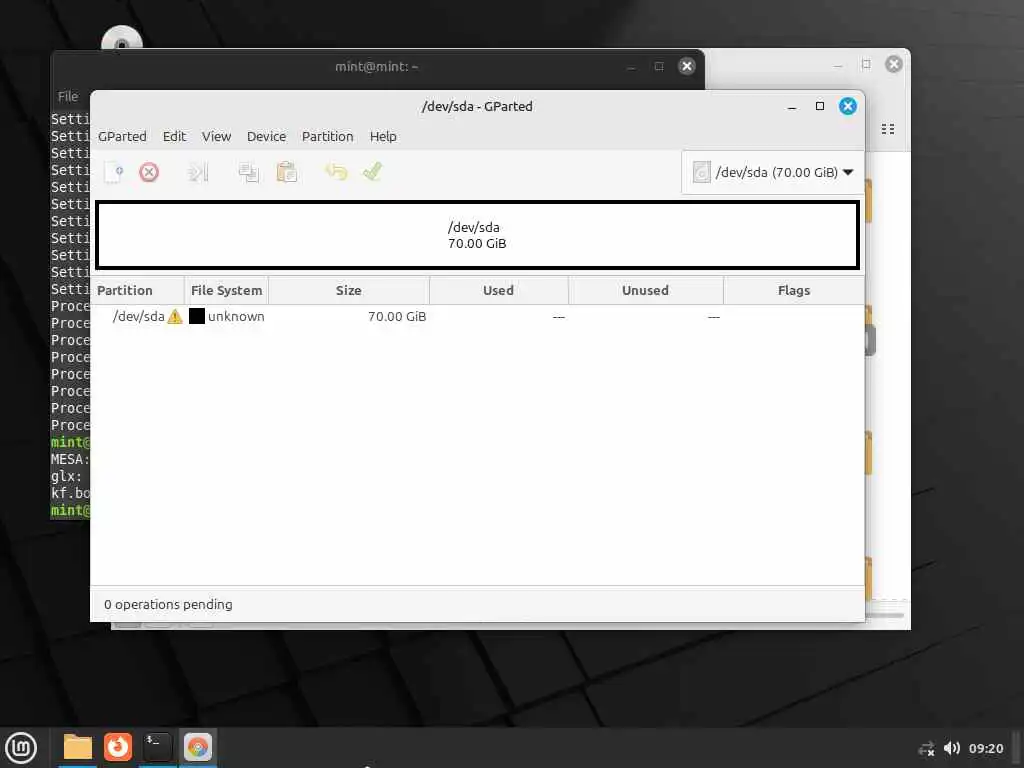
Task: Click the Copy partition toolbar icon
Action: (249, 172)
